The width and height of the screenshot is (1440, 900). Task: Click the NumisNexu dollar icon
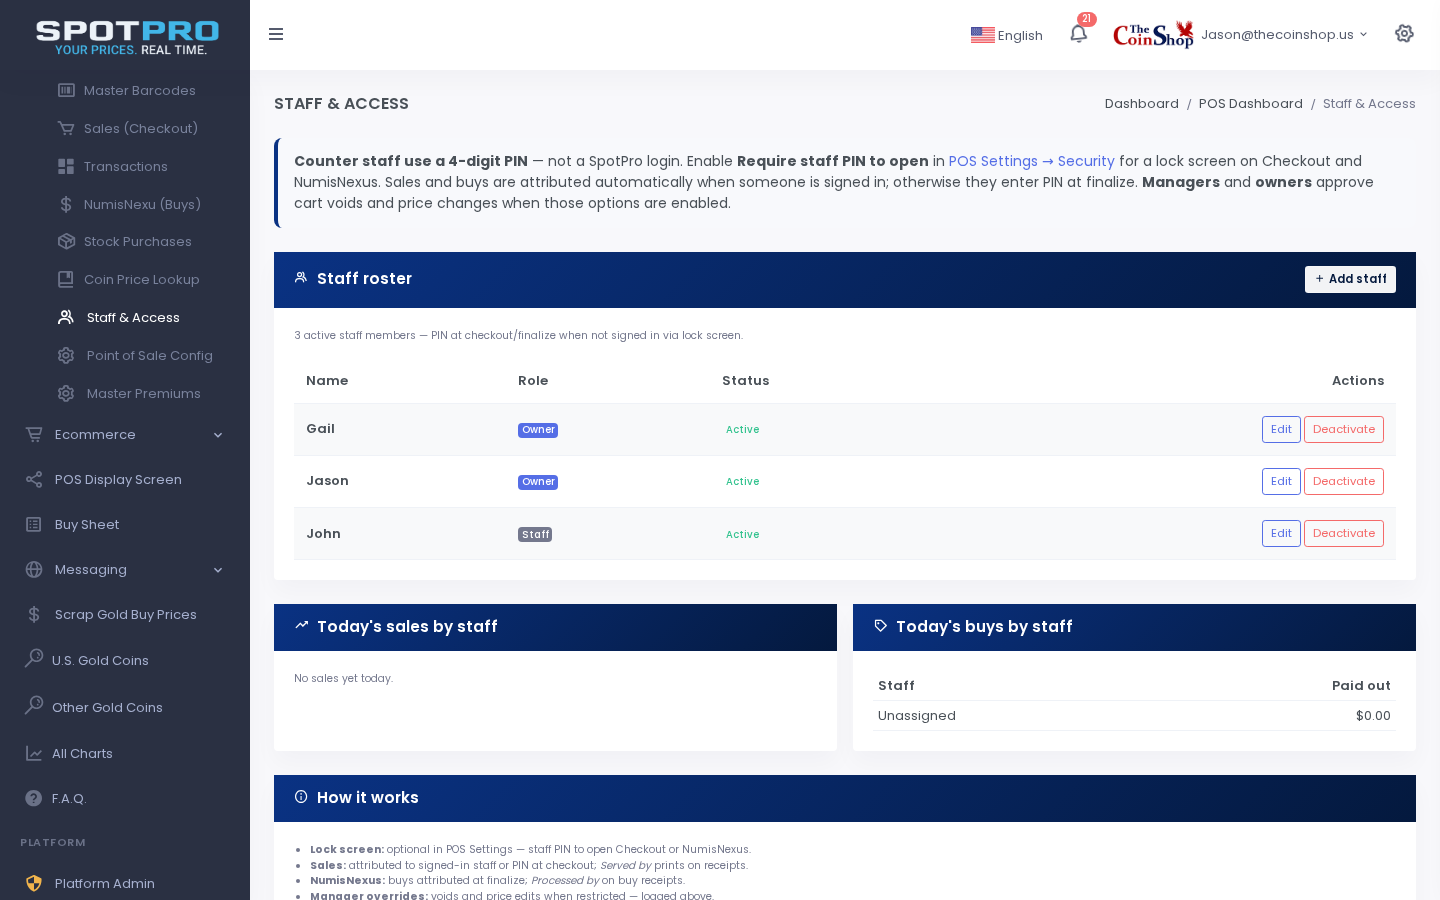pyautogui.click(x=66, y=204)
